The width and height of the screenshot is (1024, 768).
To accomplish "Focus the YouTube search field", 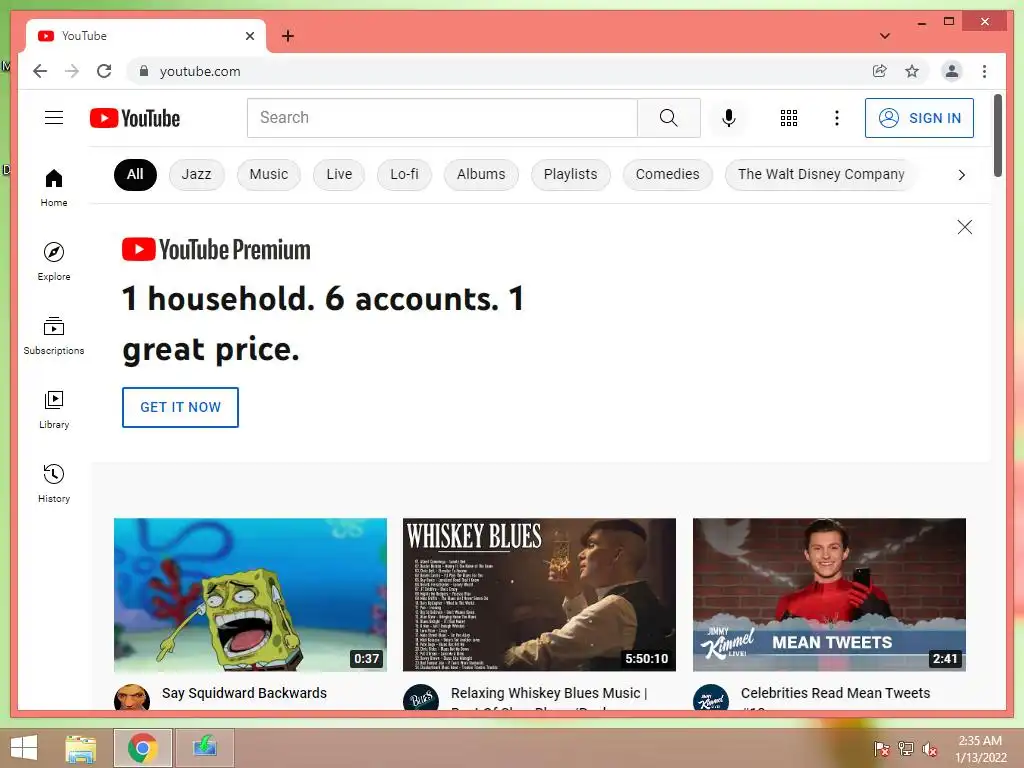I will click(442, 118).
